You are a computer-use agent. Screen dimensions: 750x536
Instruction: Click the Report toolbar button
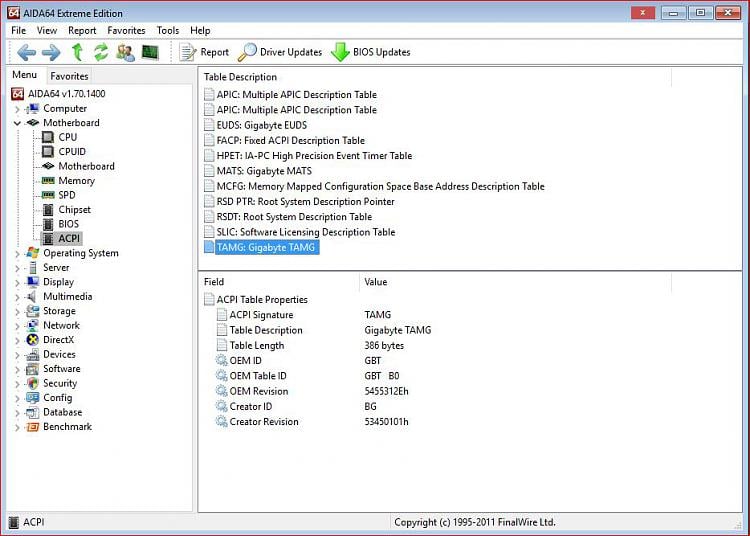pyautogui.click(x=204, y=52)
